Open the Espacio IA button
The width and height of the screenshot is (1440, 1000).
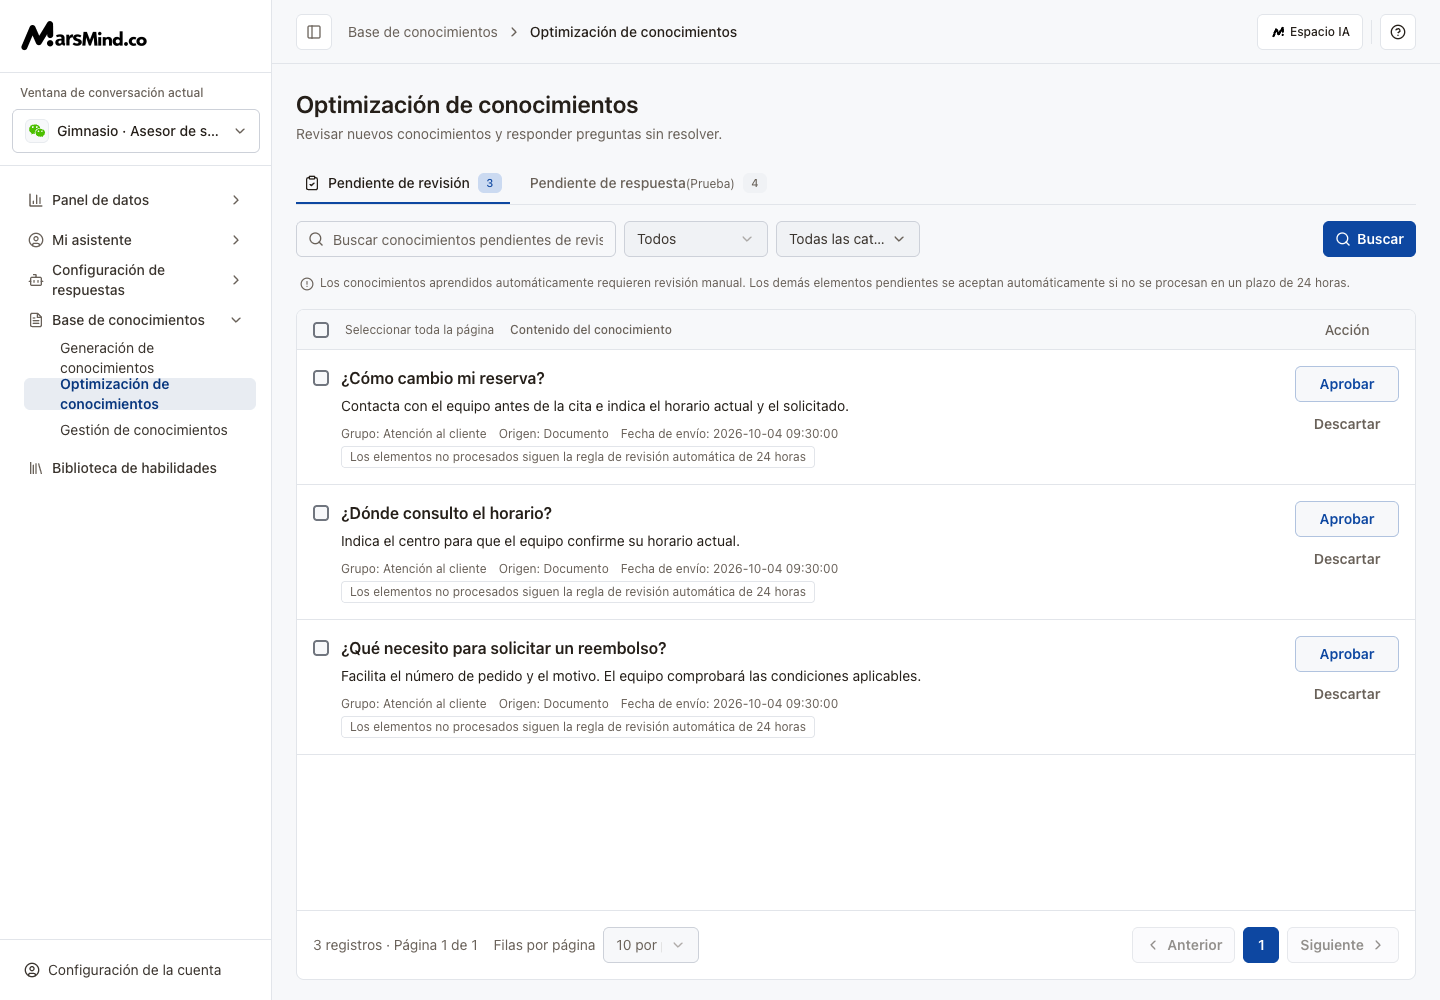pos(1310,32)
